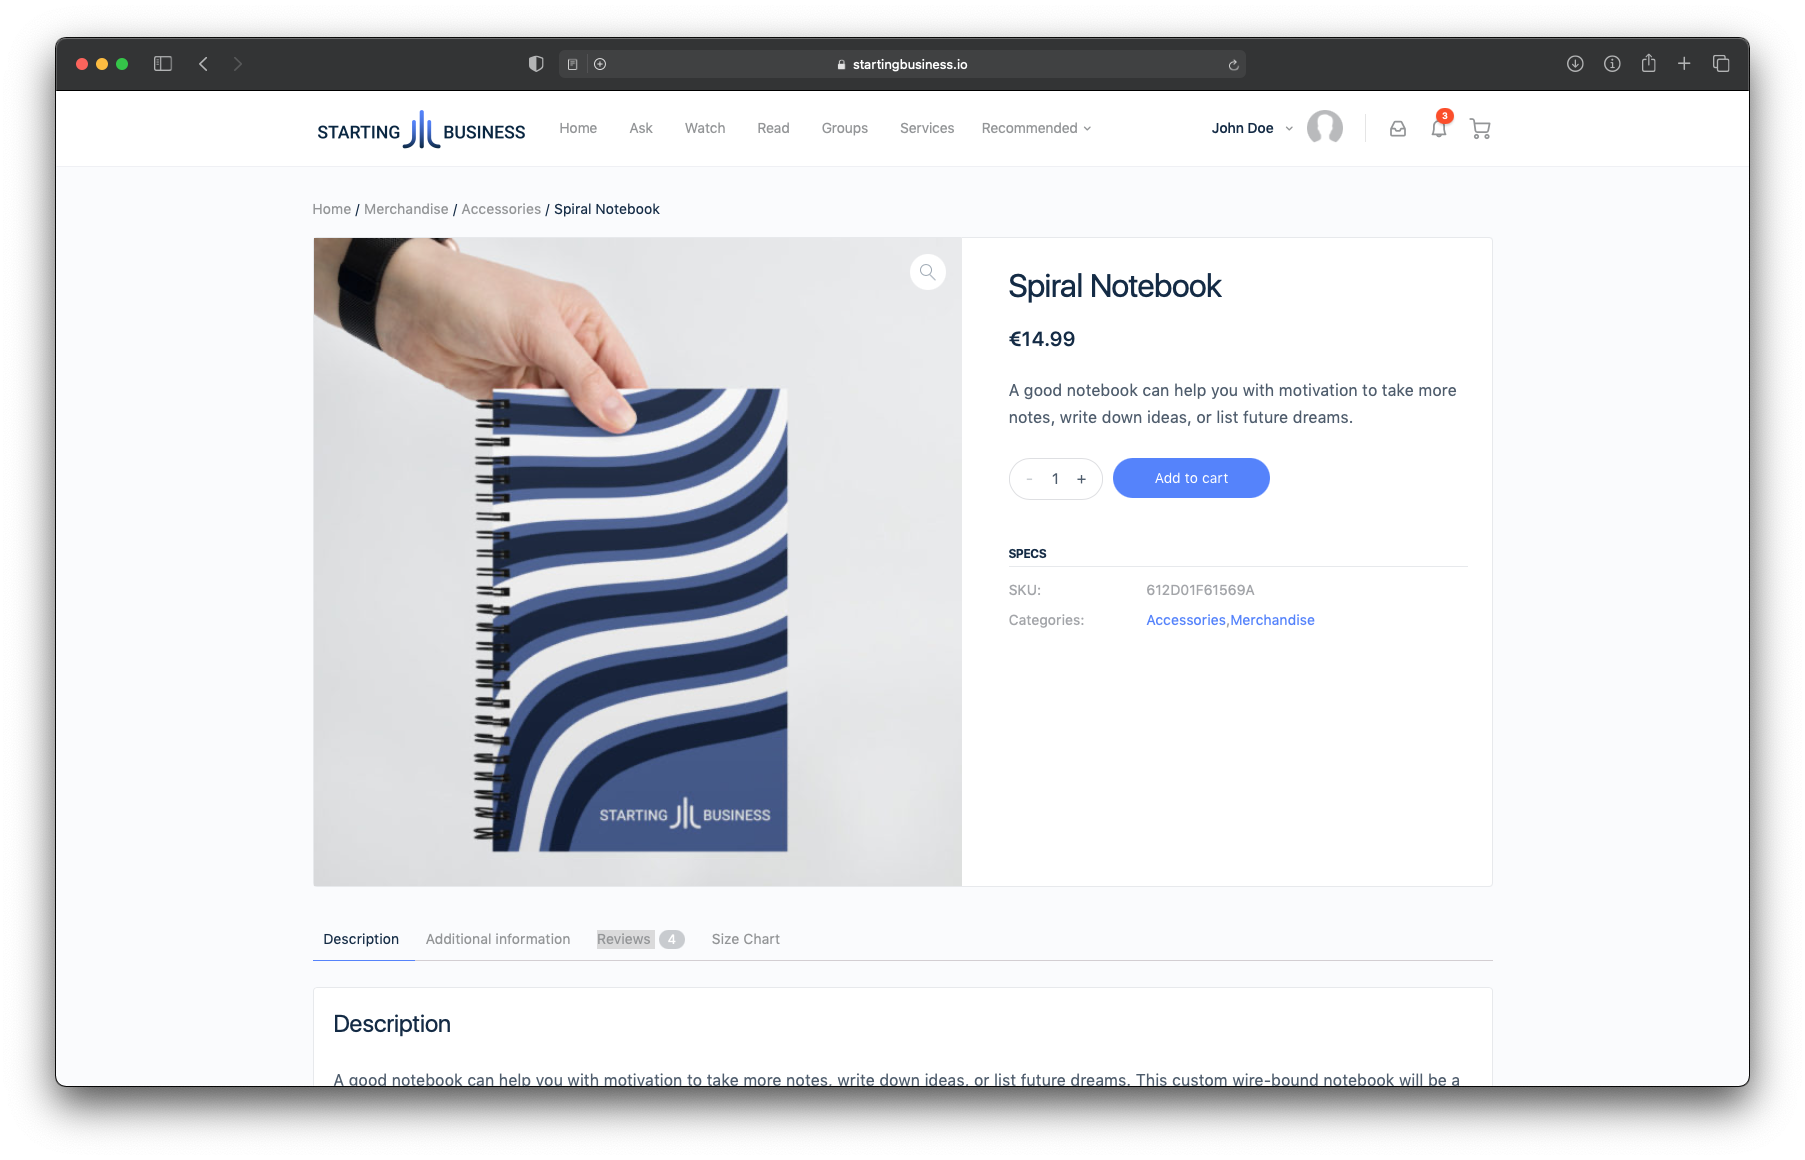1805x1160 pixels.
Task: Open the shopping cart icon
Action: click(1480, 128)
